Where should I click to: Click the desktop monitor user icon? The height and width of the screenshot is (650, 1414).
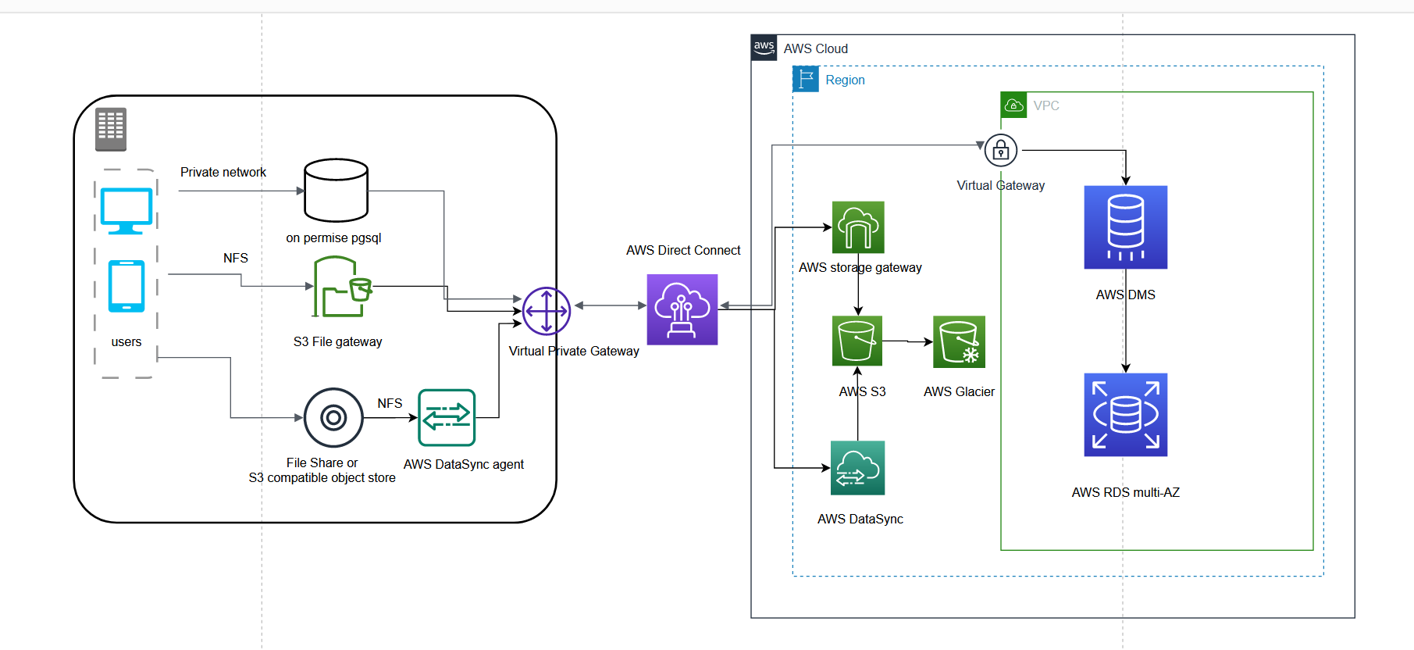[x=126, y=210]
